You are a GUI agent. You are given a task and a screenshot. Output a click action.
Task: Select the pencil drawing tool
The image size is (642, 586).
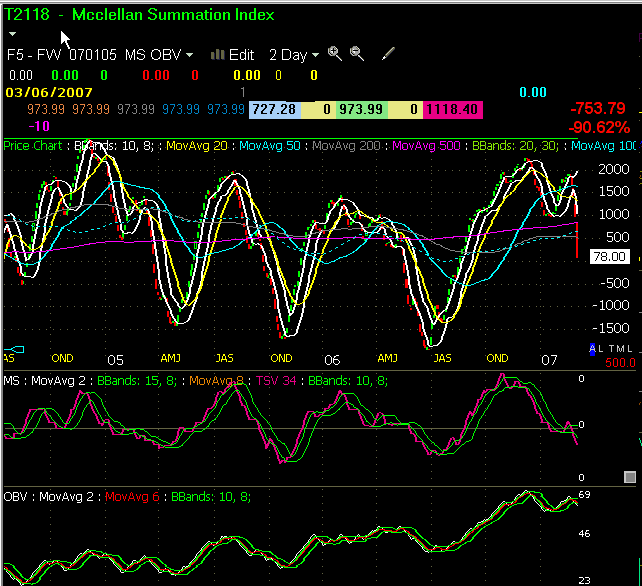[x=389, y=54]
